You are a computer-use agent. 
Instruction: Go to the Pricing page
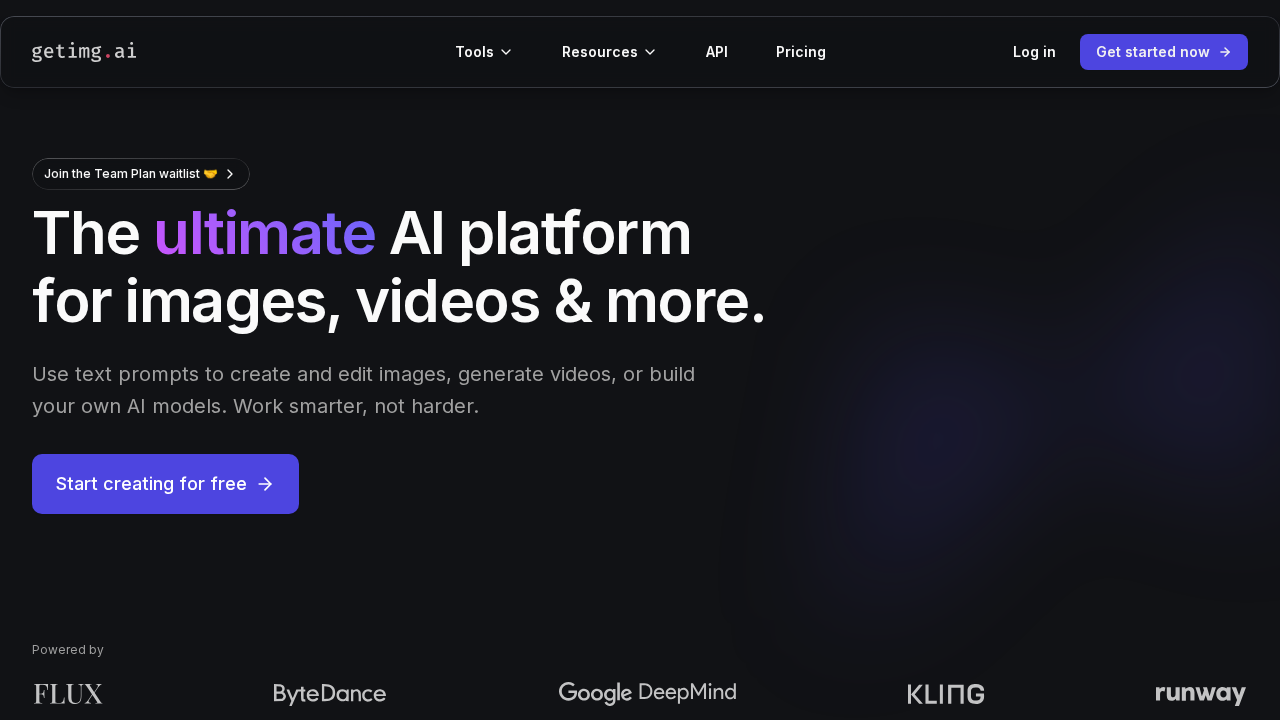801,52
